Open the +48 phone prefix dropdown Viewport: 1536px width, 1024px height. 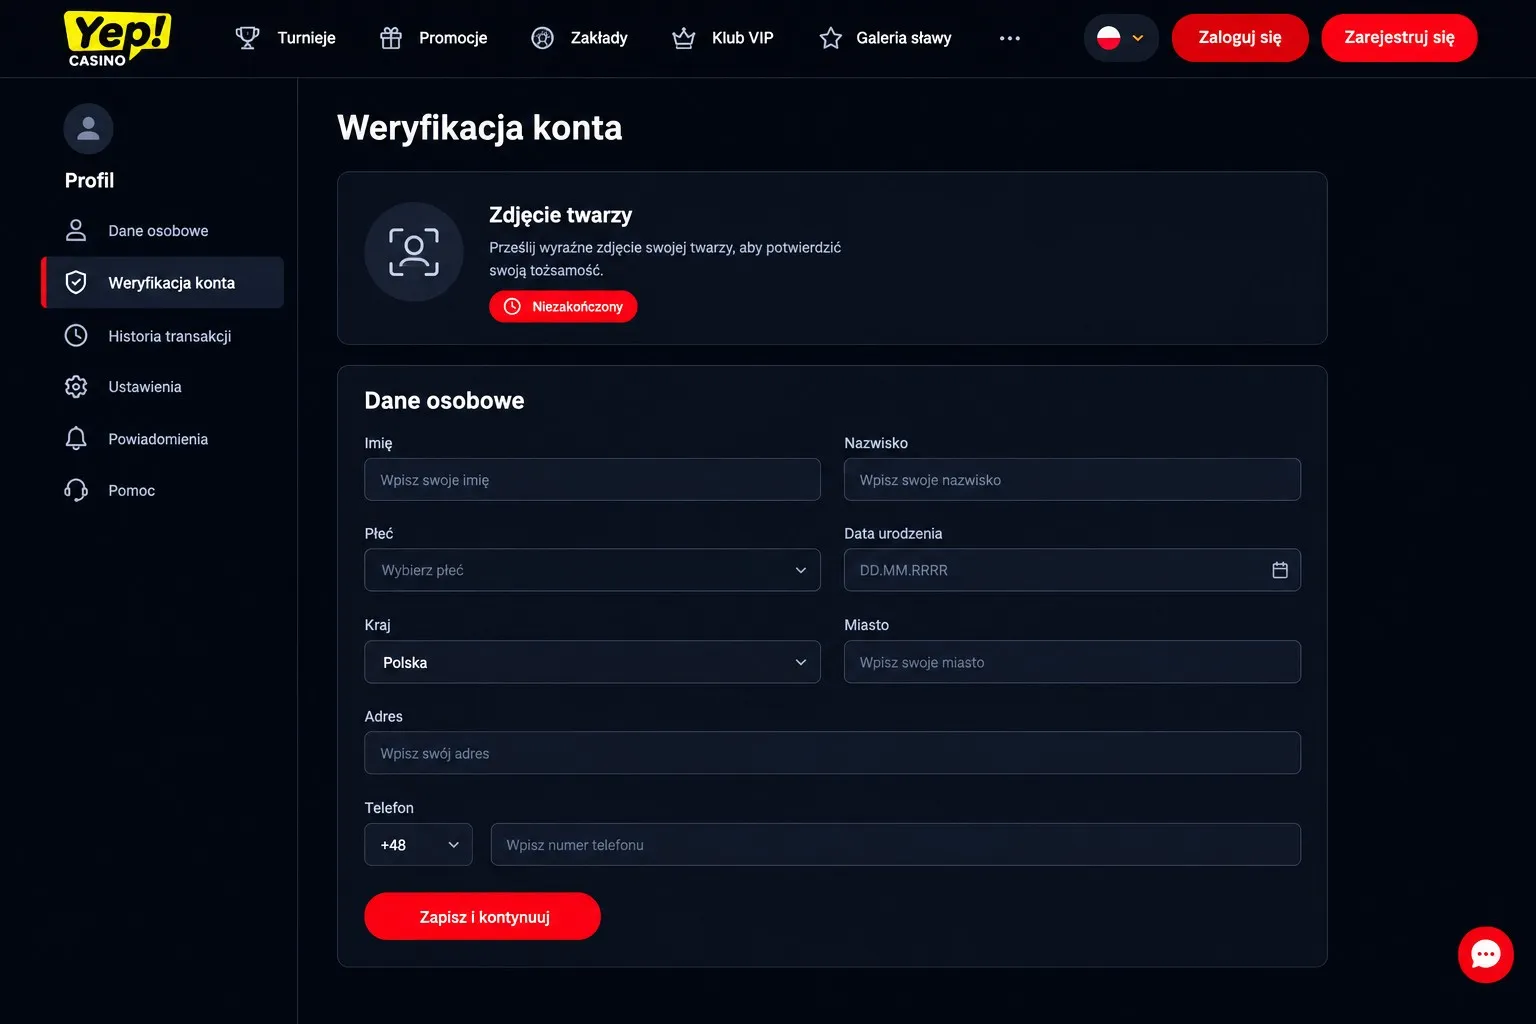(419, 845)
